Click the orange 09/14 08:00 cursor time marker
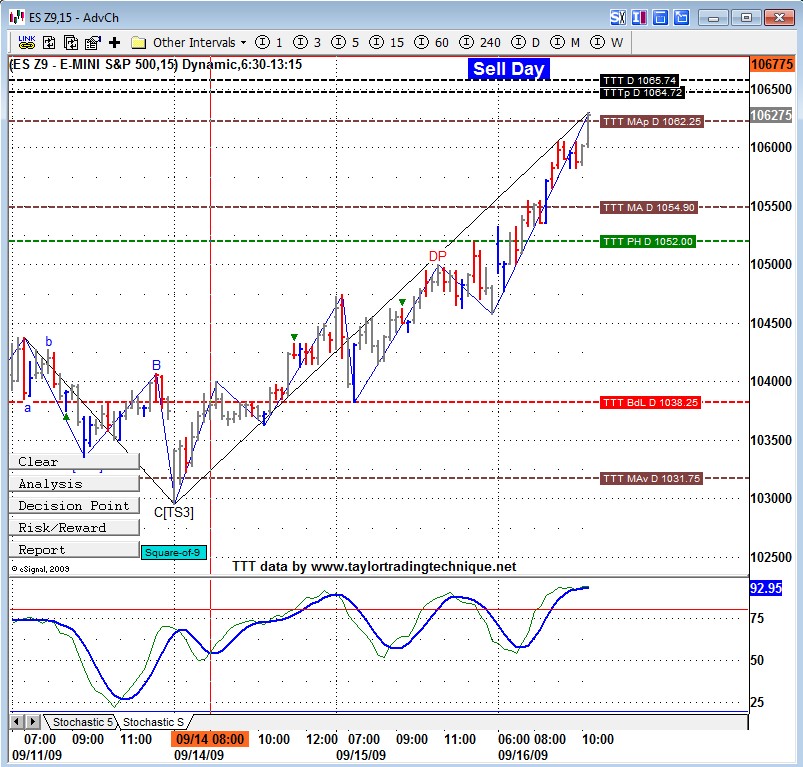Viewport: 803px width, 767px height. (210, 739)
